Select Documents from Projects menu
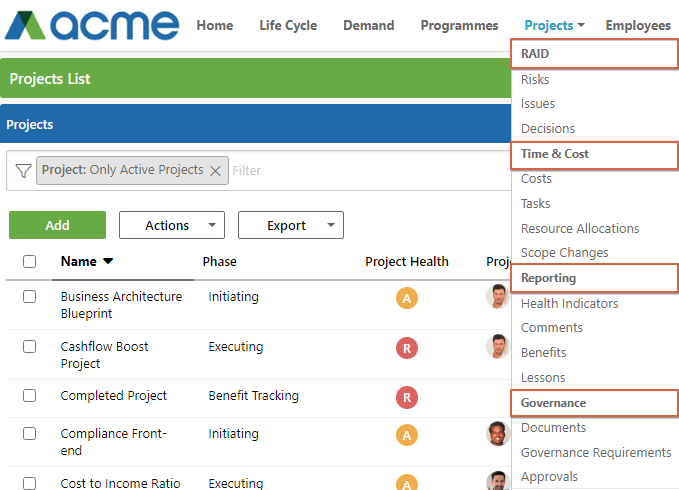This screenshot has width=679, height=490. coord(553,428)
